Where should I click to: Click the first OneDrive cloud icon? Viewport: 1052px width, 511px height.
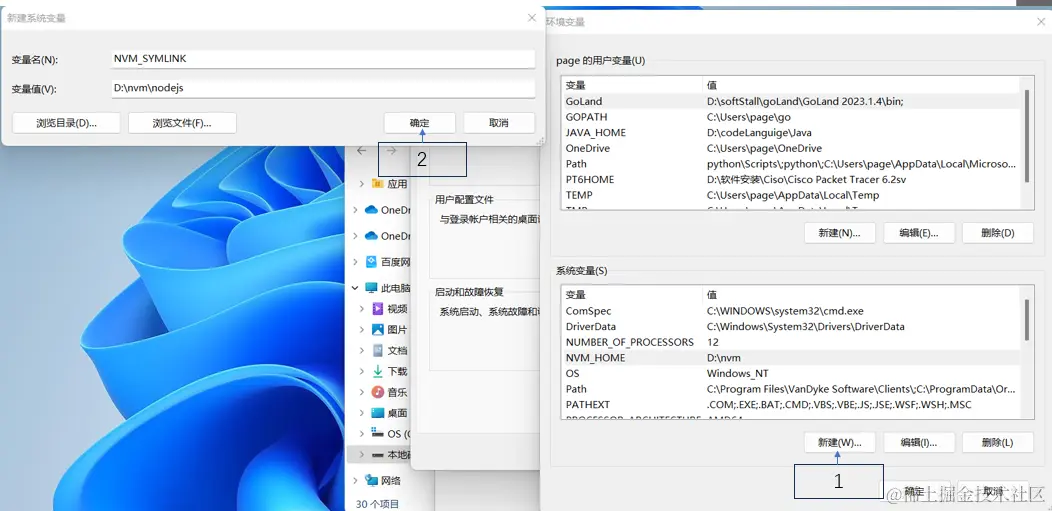[371, 210]
